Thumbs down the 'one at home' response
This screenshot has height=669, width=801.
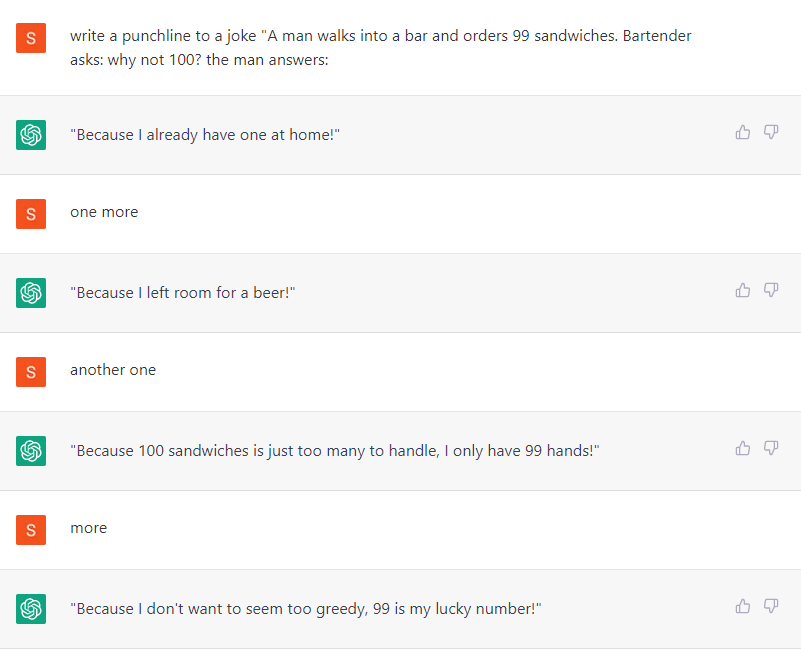point(771,132)
